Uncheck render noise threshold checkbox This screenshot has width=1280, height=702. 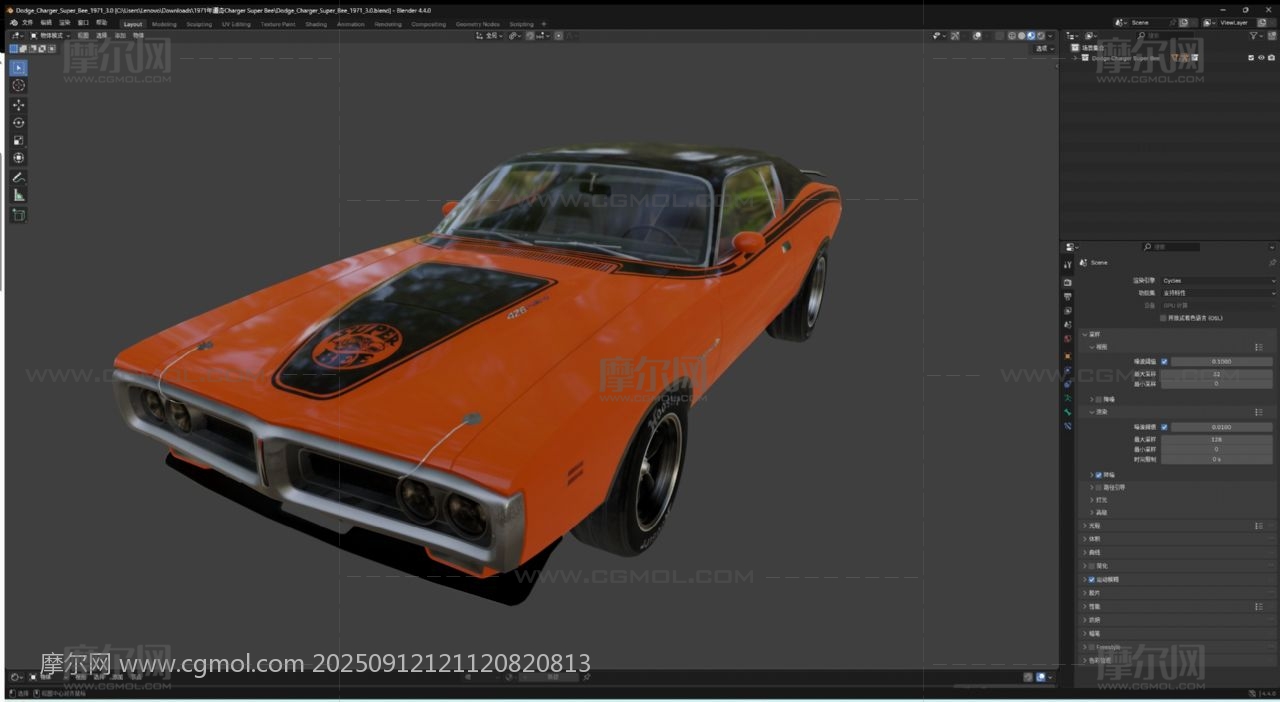tap(1164, 427)
